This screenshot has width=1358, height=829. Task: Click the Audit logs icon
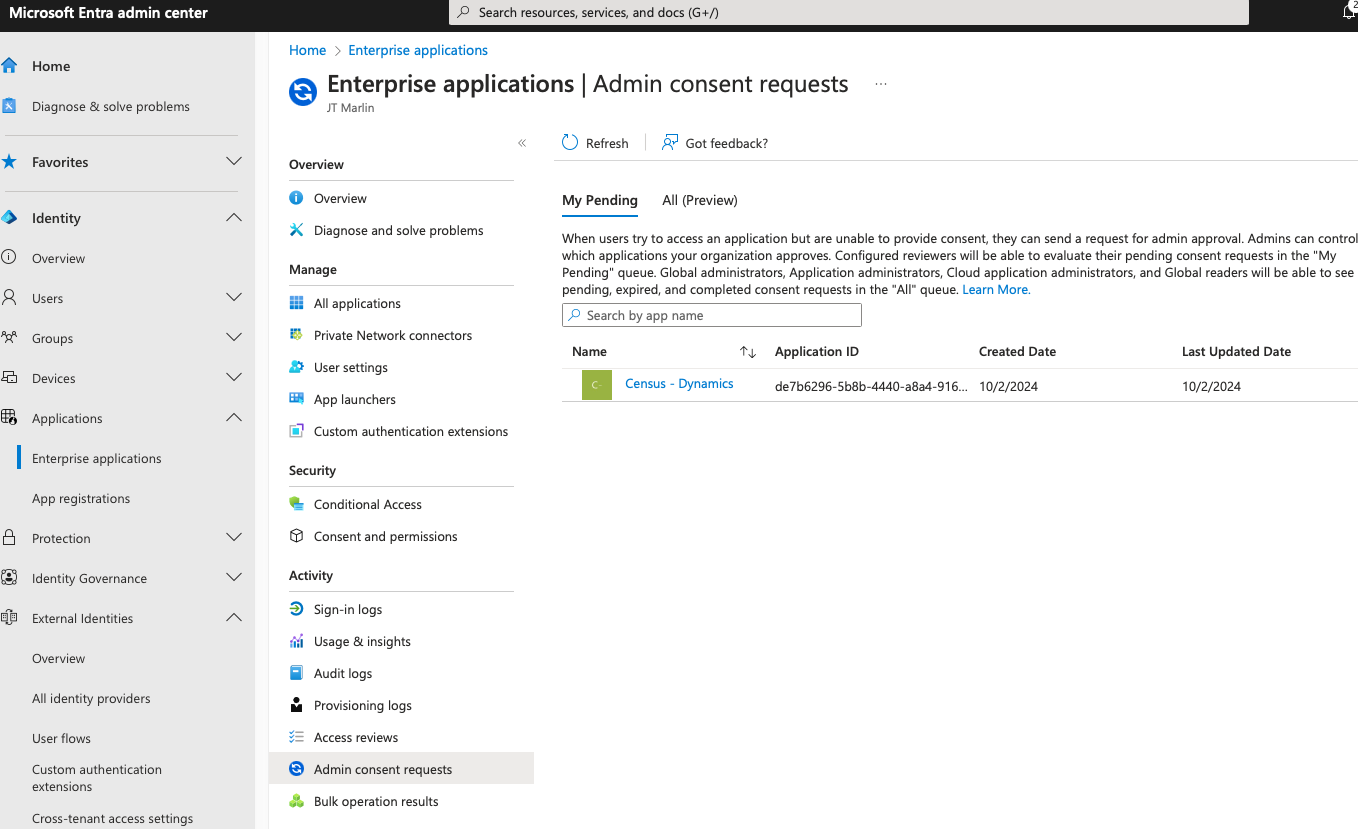(x=296, y=673)
